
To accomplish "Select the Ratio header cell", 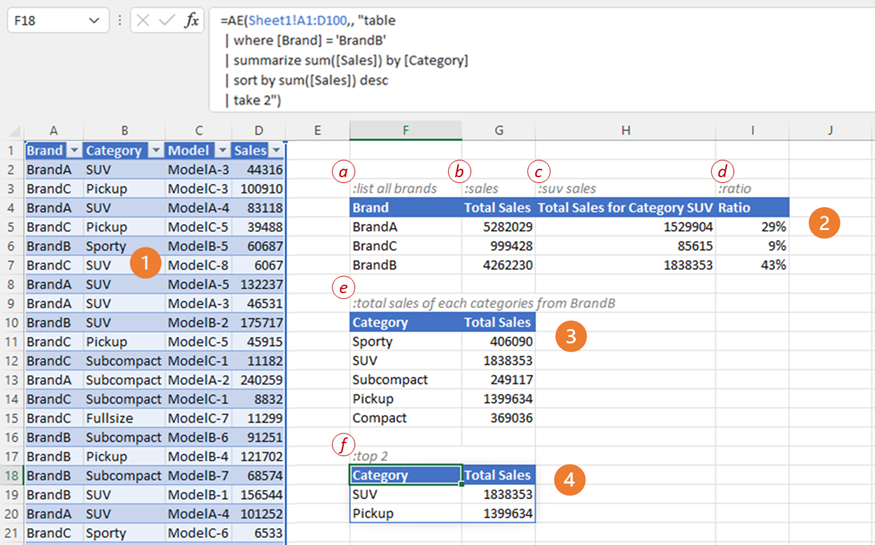I will 752,208.
